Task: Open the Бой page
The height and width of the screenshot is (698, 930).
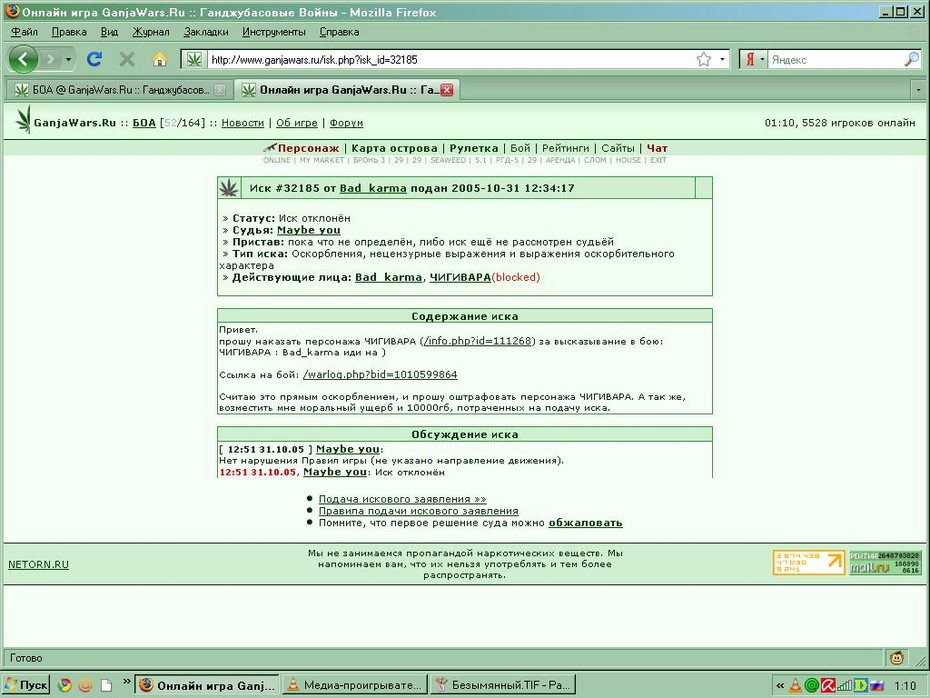Action: [520, 148]
